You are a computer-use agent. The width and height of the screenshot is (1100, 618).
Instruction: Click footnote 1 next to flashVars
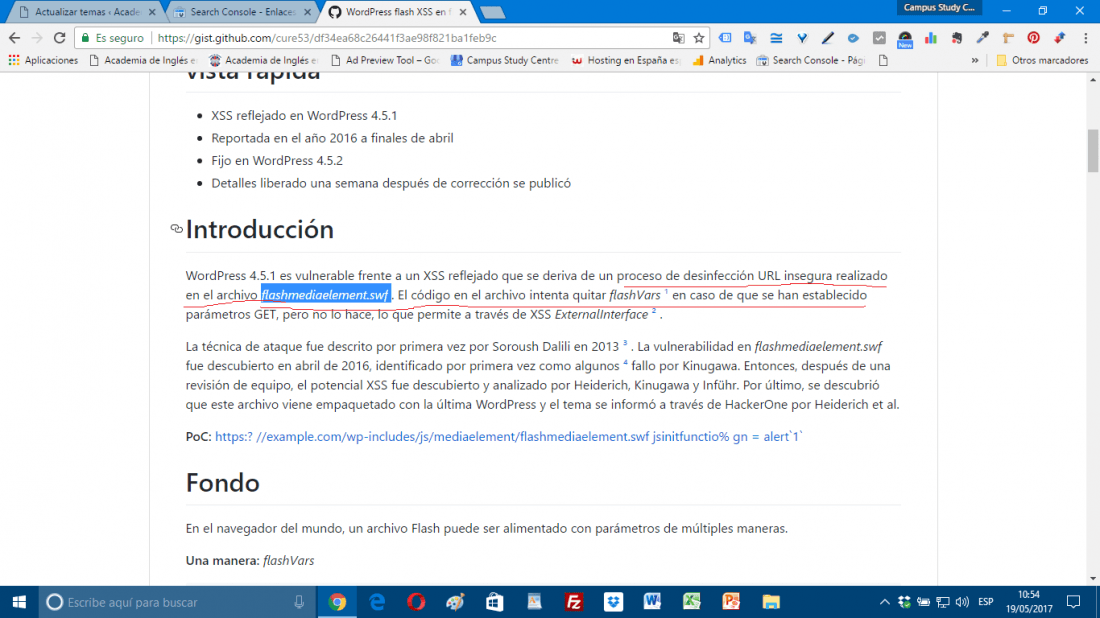[666, 290]
